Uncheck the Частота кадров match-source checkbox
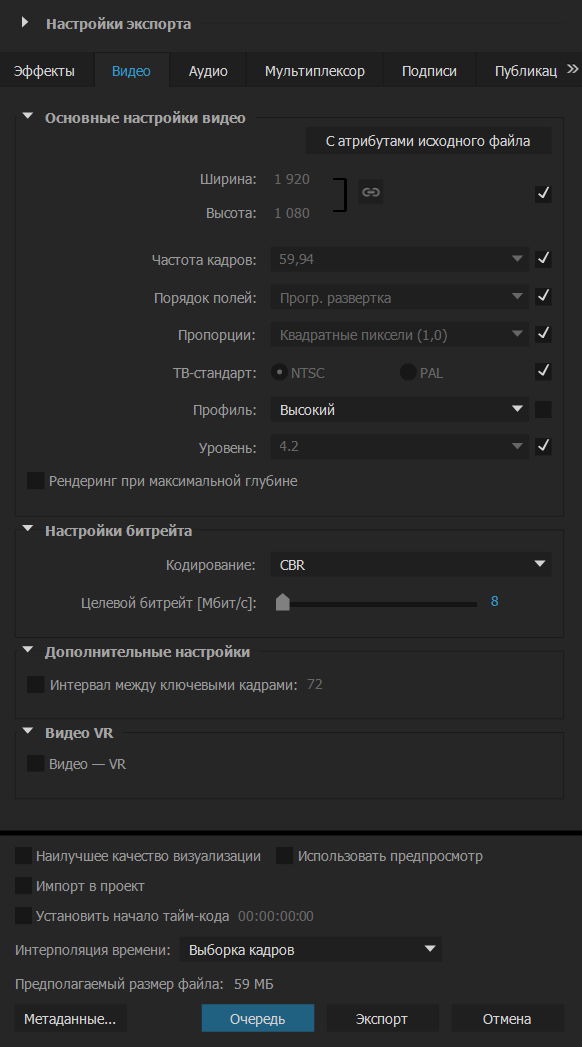The height and width of the screenshot is (1047, 582). [x=543, y=259]
